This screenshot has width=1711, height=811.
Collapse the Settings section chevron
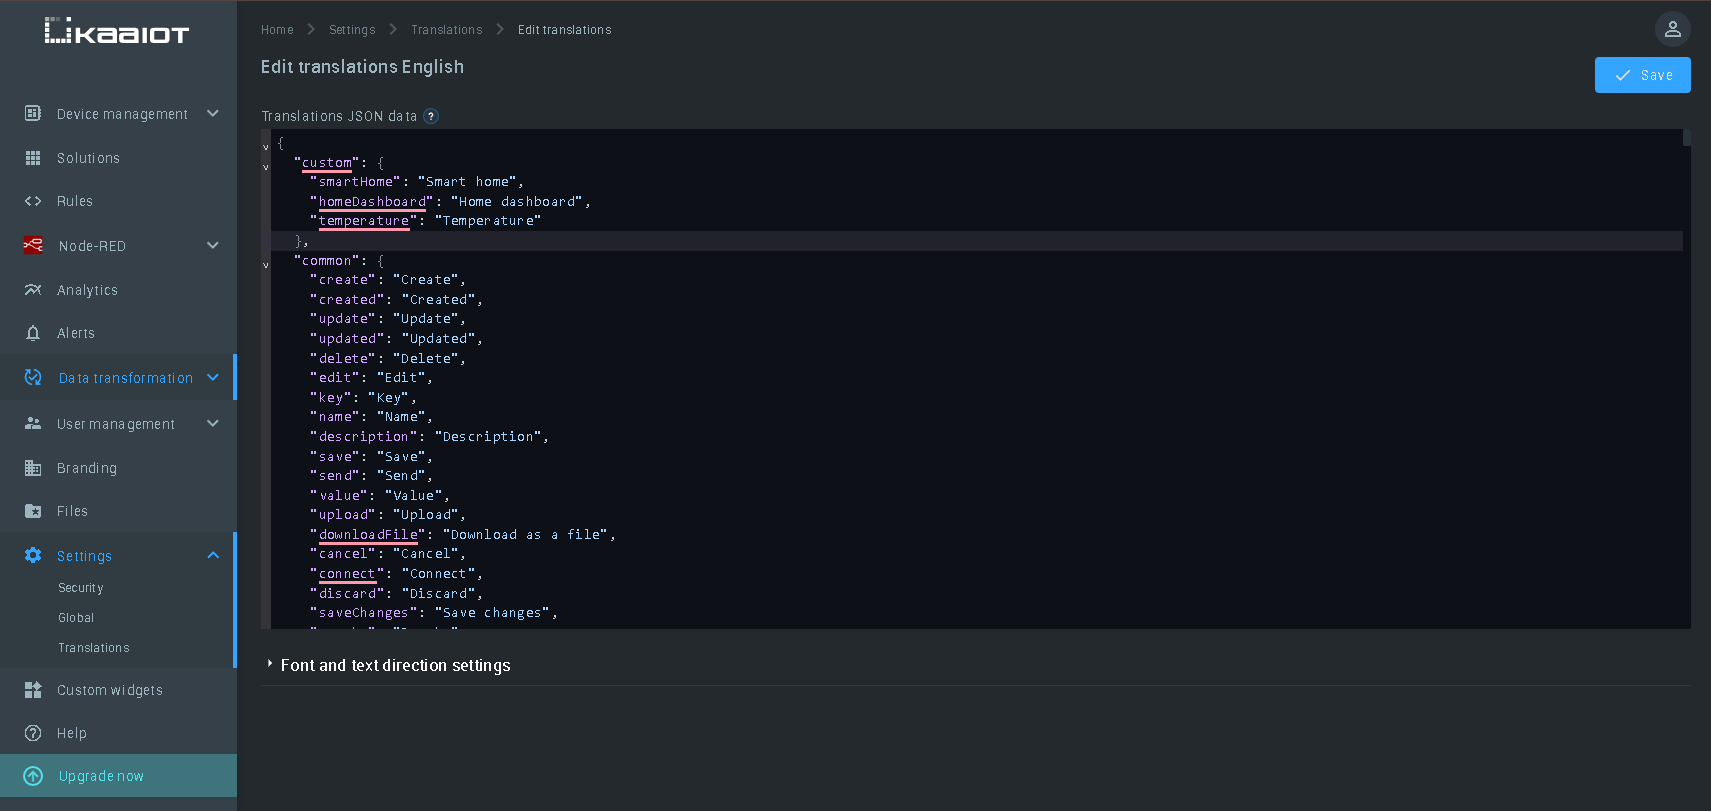(213, 555)
